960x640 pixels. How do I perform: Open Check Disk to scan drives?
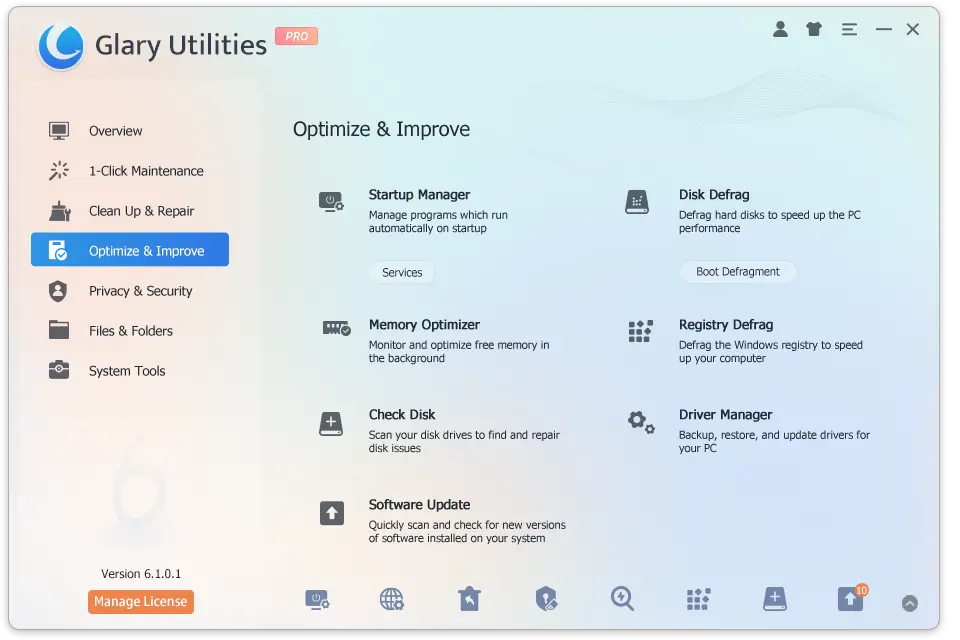pyautogui.click(x=402, y=414)
